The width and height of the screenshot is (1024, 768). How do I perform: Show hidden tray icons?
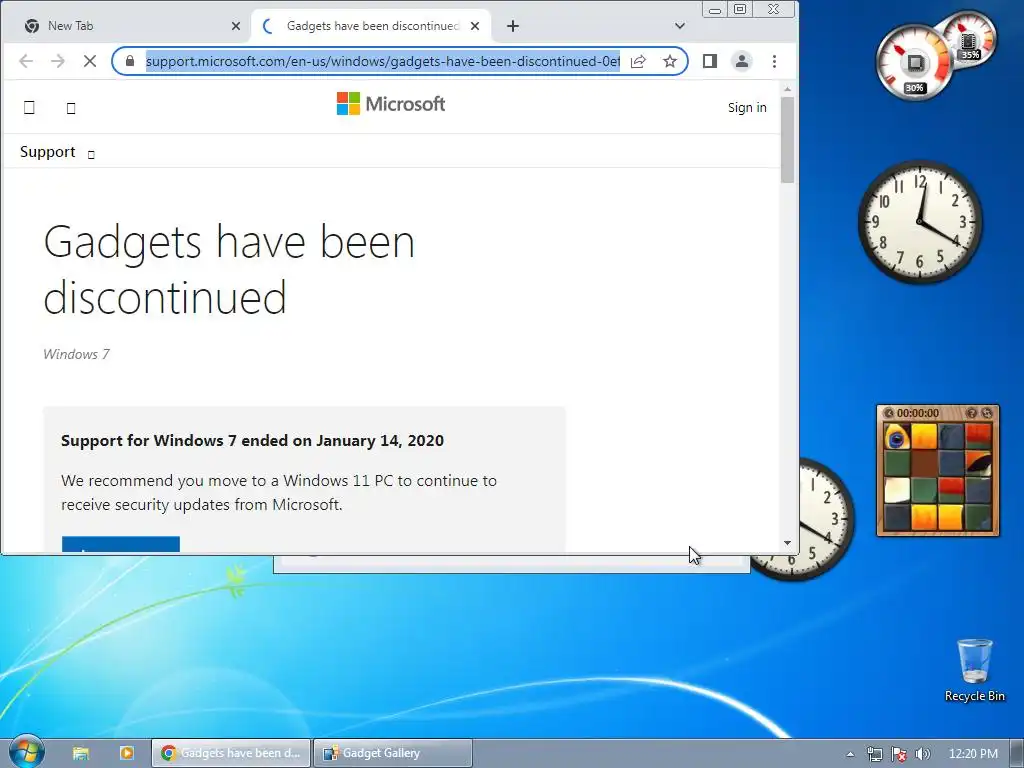pos(850,754)
